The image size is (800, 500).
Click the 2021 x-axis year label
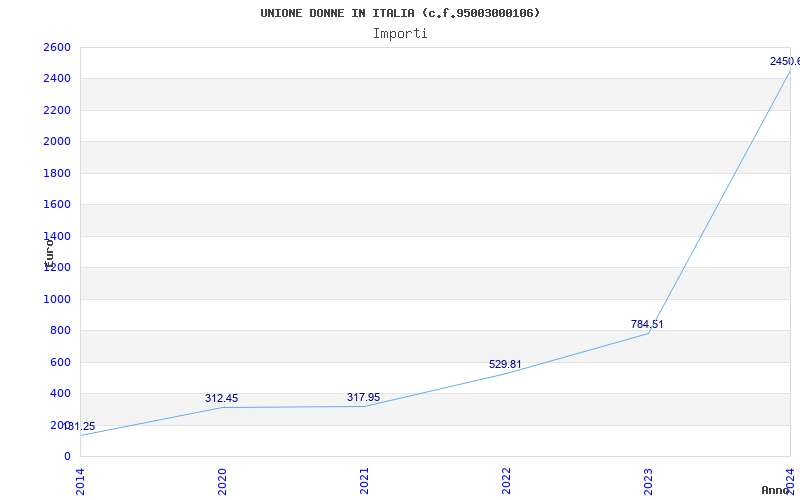click(364, 482)
